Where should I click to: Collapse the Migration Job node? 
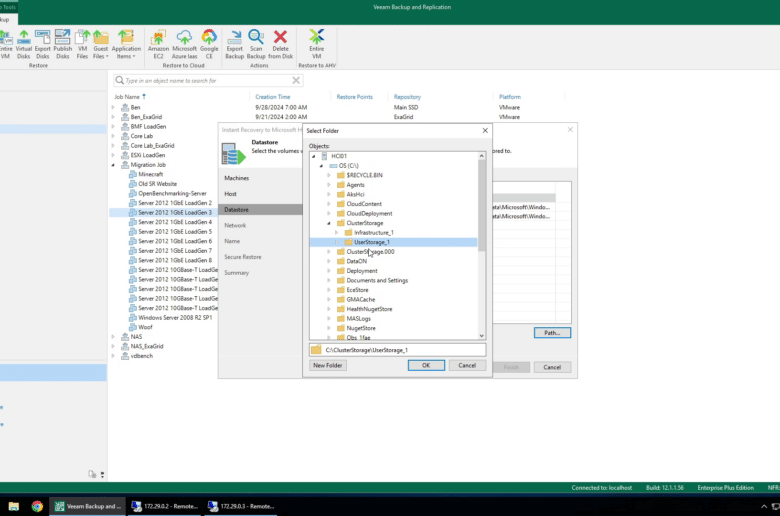pyautogui.click(x=113, y=165)
